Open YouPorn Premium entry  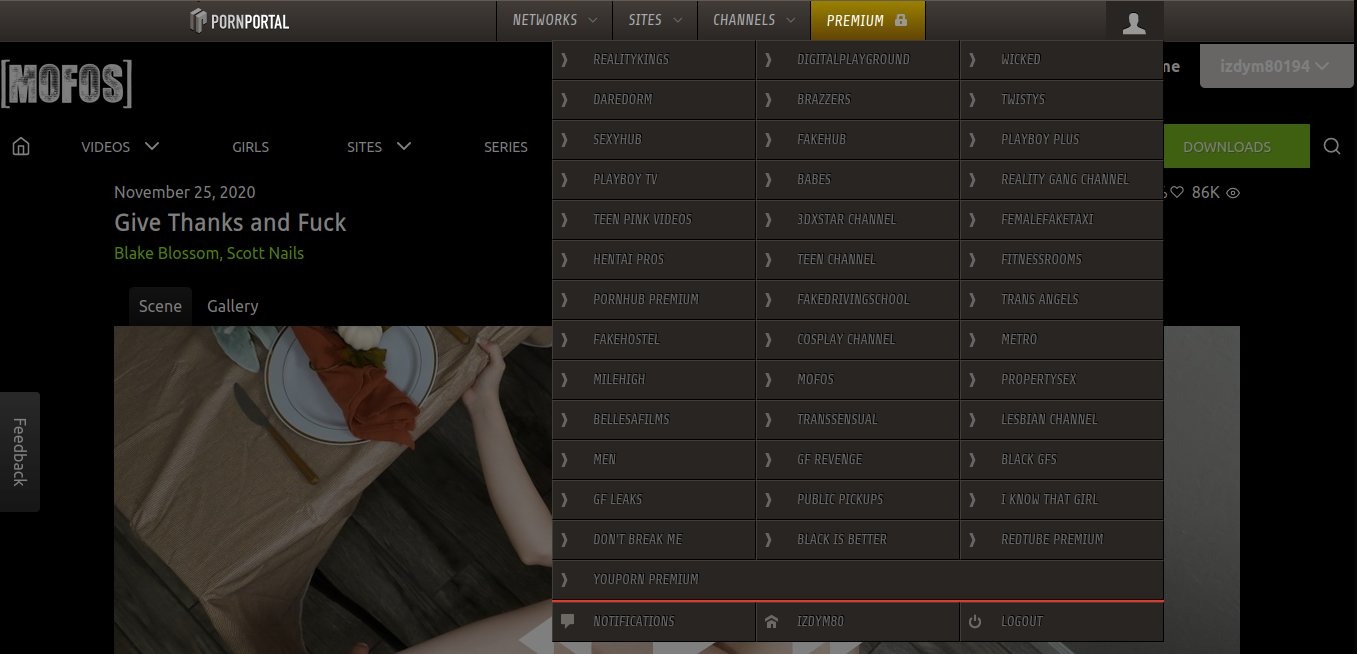(858, 579)
